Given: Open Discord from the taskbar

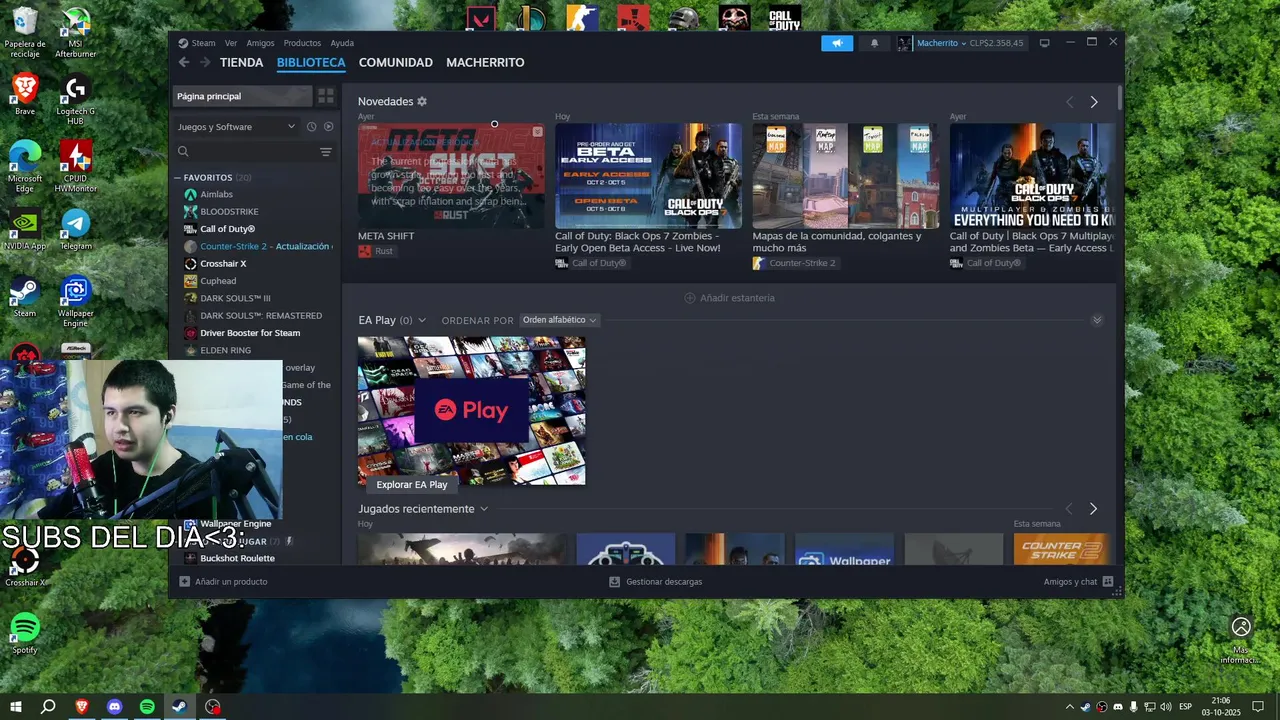Looking at the screenshot, I should [114, 707].
